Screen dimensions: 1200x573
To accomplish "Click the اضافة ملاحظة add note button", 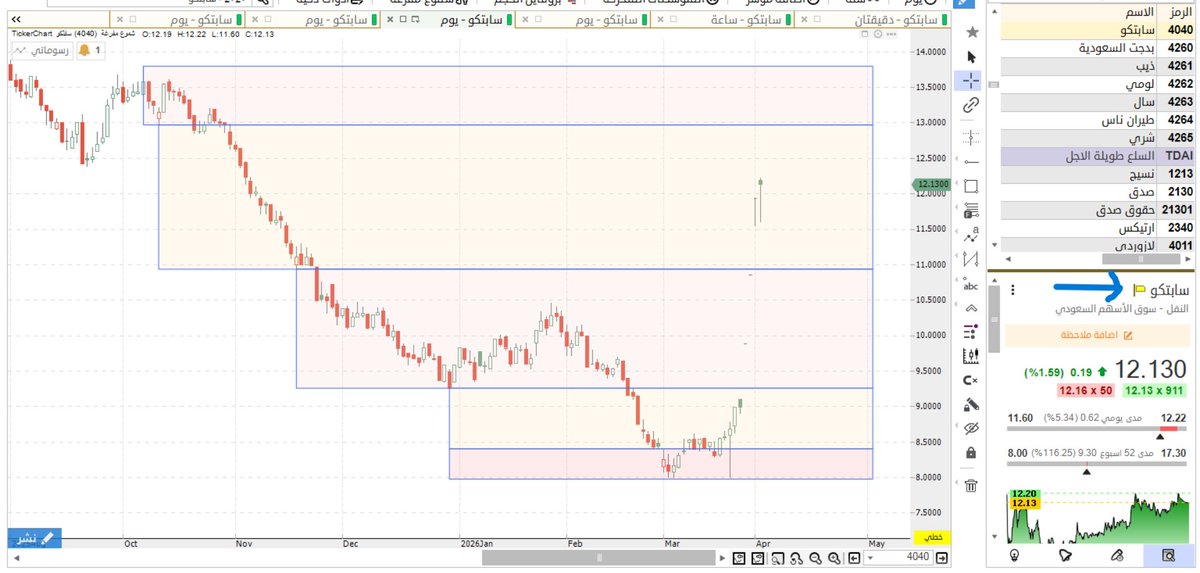I will click(1096, 335).
